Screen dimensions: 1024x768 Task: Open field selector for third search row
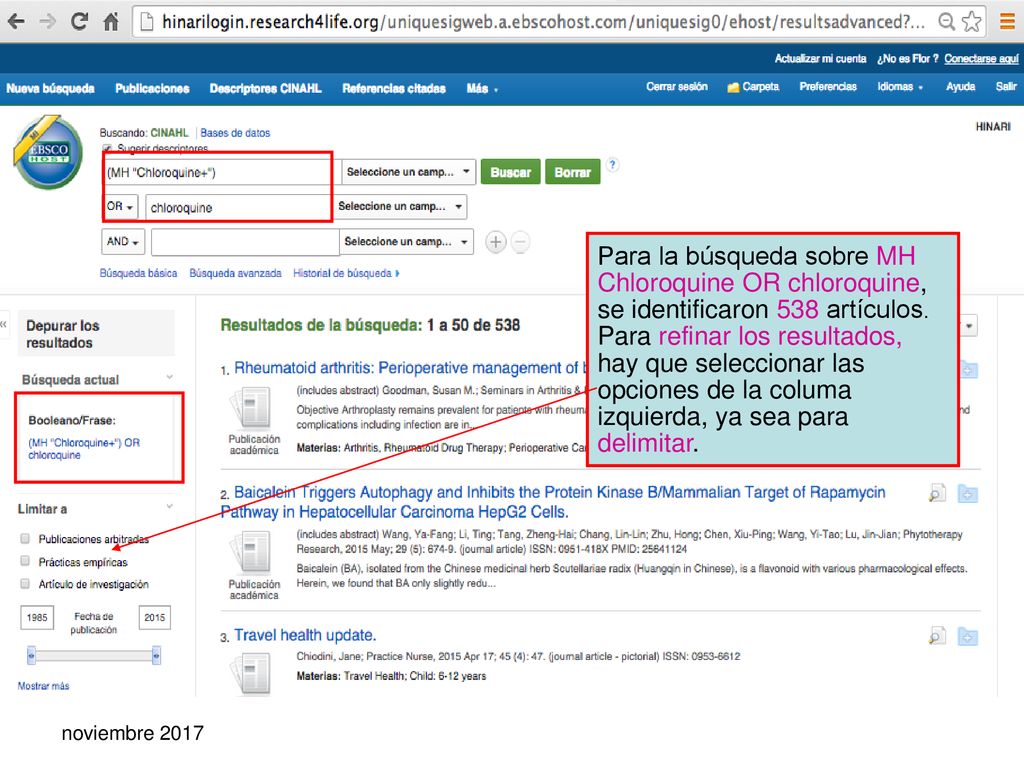tap(406, 242)
